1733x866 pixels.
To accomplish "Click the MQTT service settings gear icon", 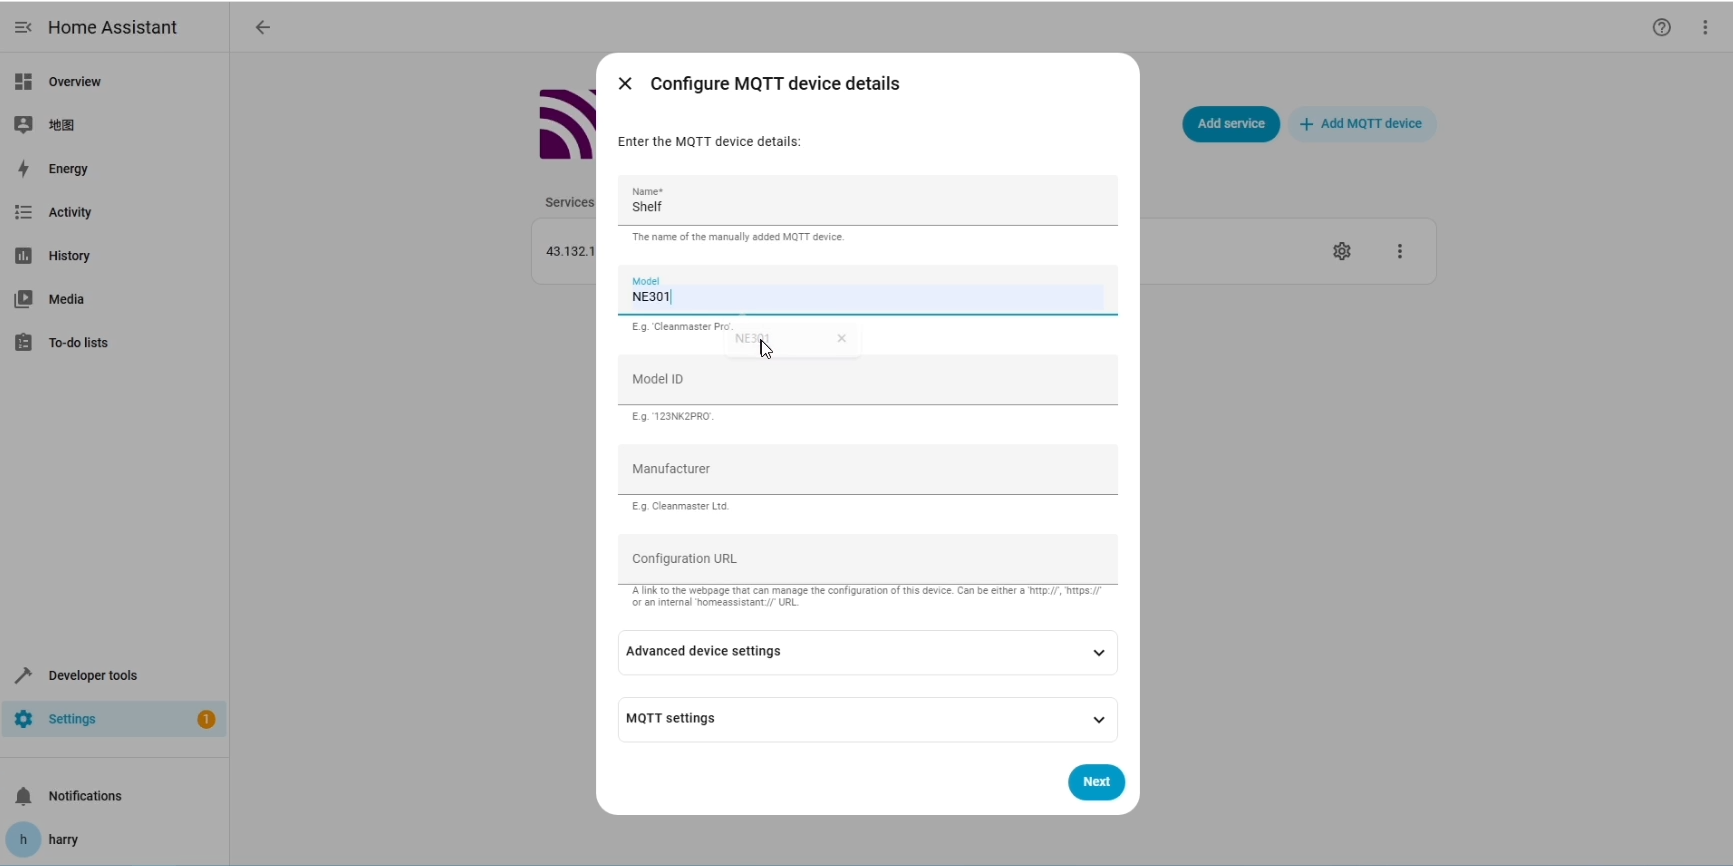I will point(1342,251).
